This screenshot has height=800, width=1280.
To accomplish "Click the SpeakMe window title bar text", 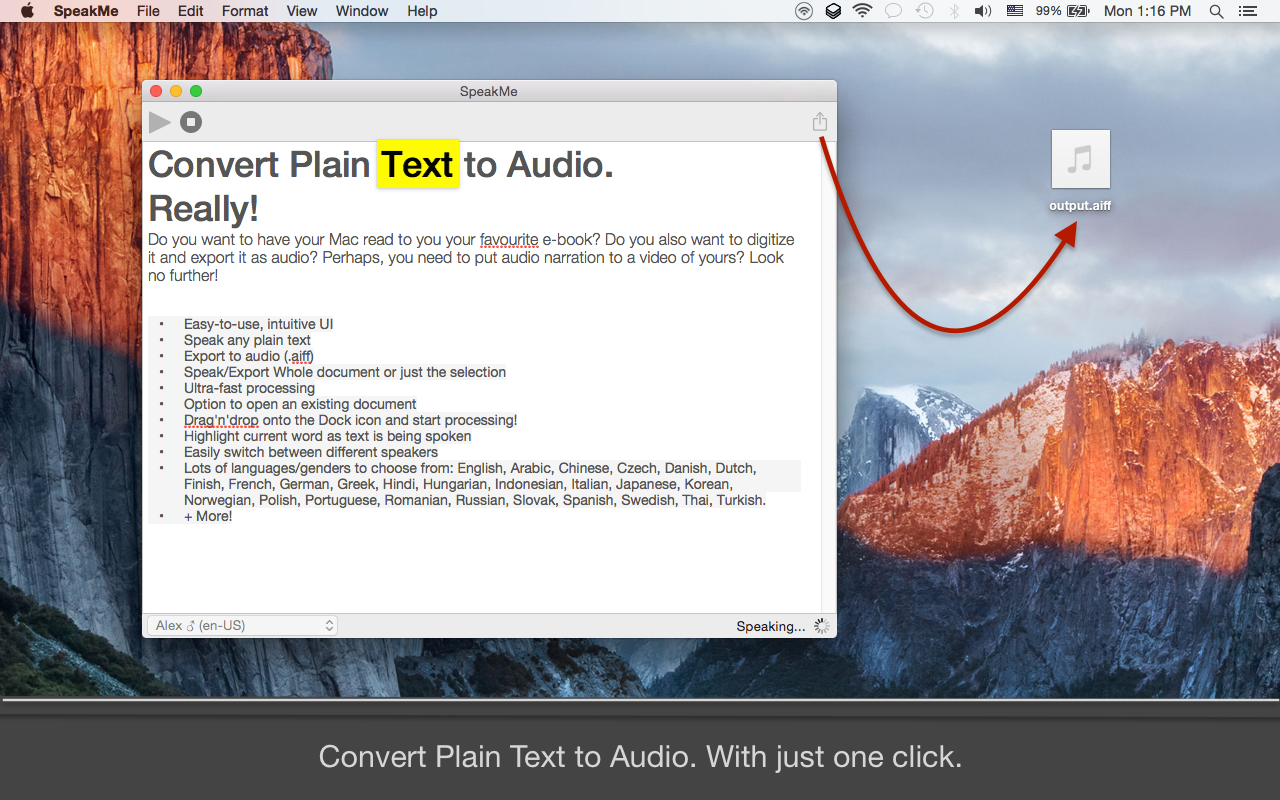I will [x=489, y=91].
